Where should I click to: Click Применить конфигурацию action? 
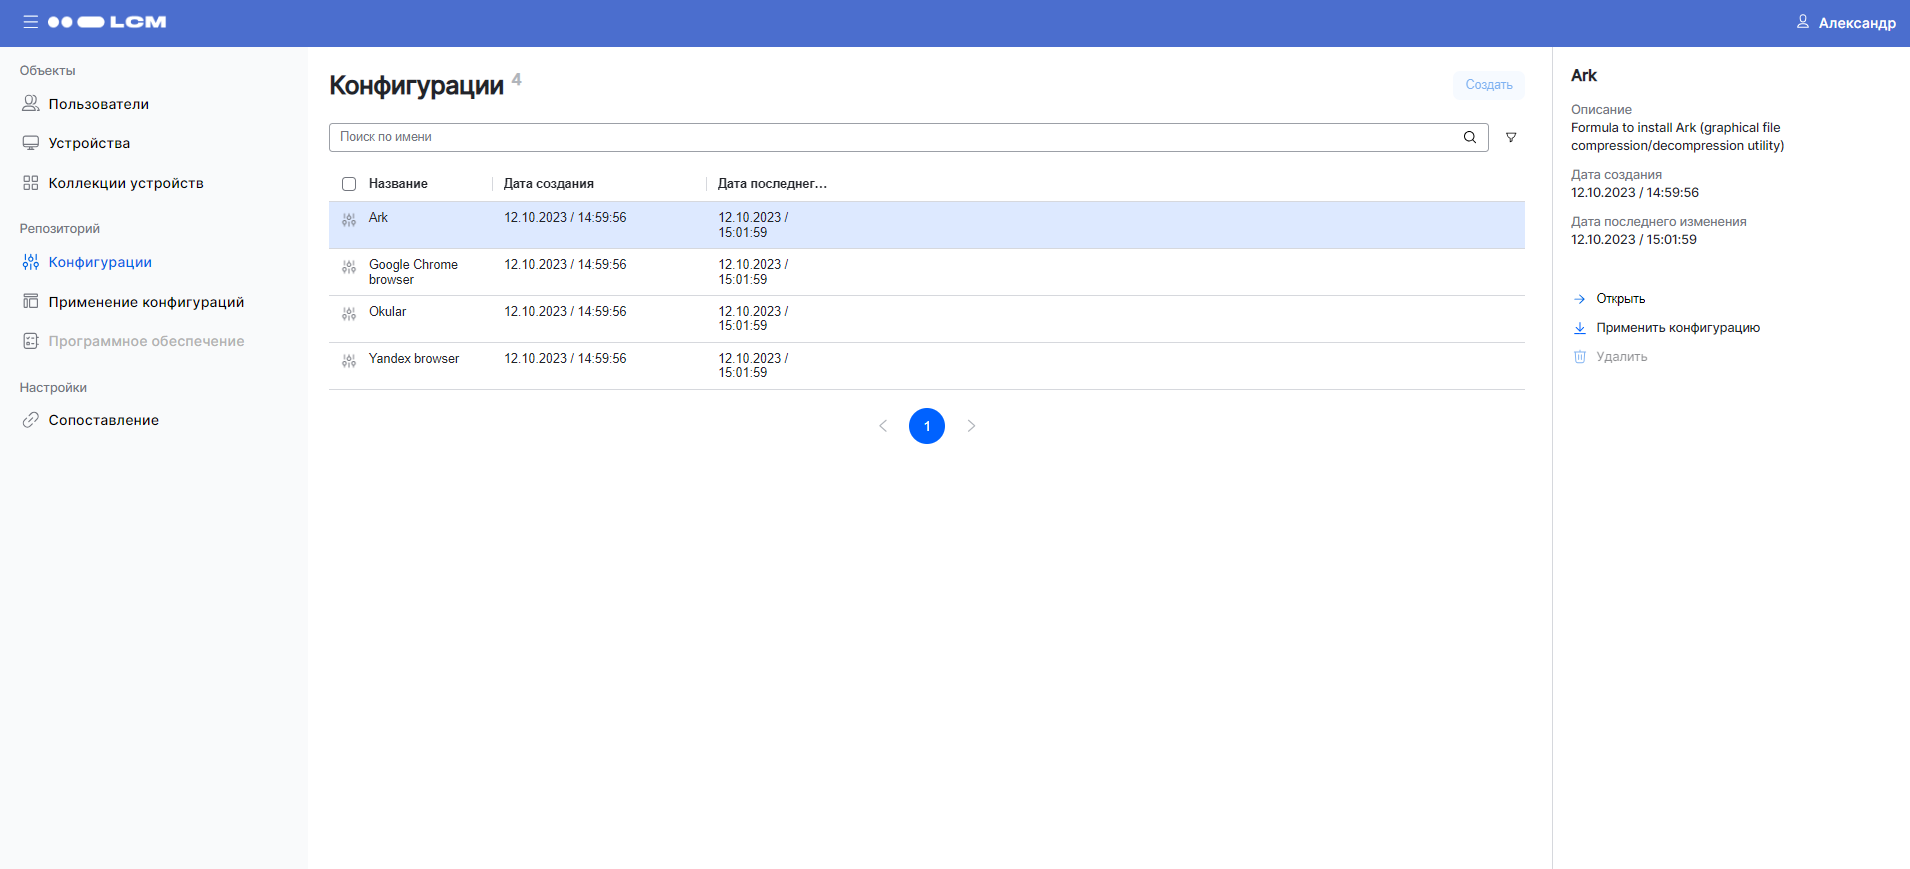(1677, 328)
